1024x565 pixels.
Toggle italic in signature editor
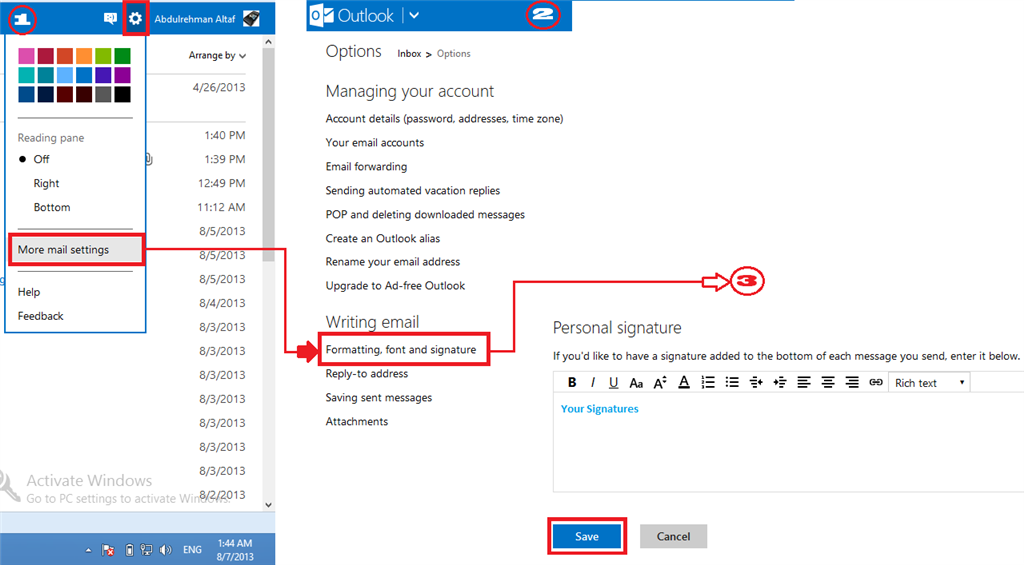592,383
